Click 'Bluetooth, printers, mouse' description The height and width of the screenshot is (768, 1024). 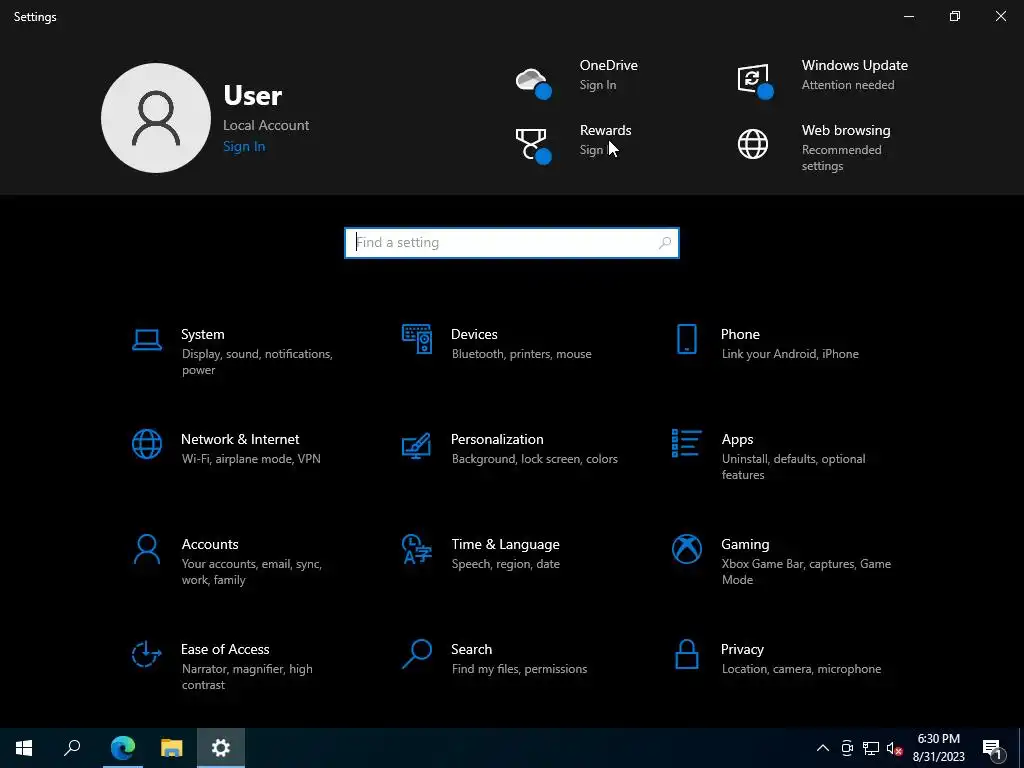pyautogui.click(x=521, y=354)
